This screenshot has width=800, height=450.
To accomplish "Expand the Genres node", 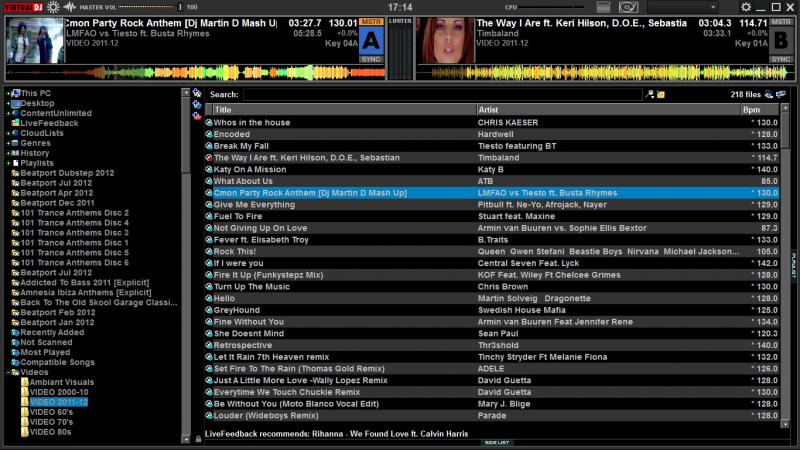I will tap(8, 143).
